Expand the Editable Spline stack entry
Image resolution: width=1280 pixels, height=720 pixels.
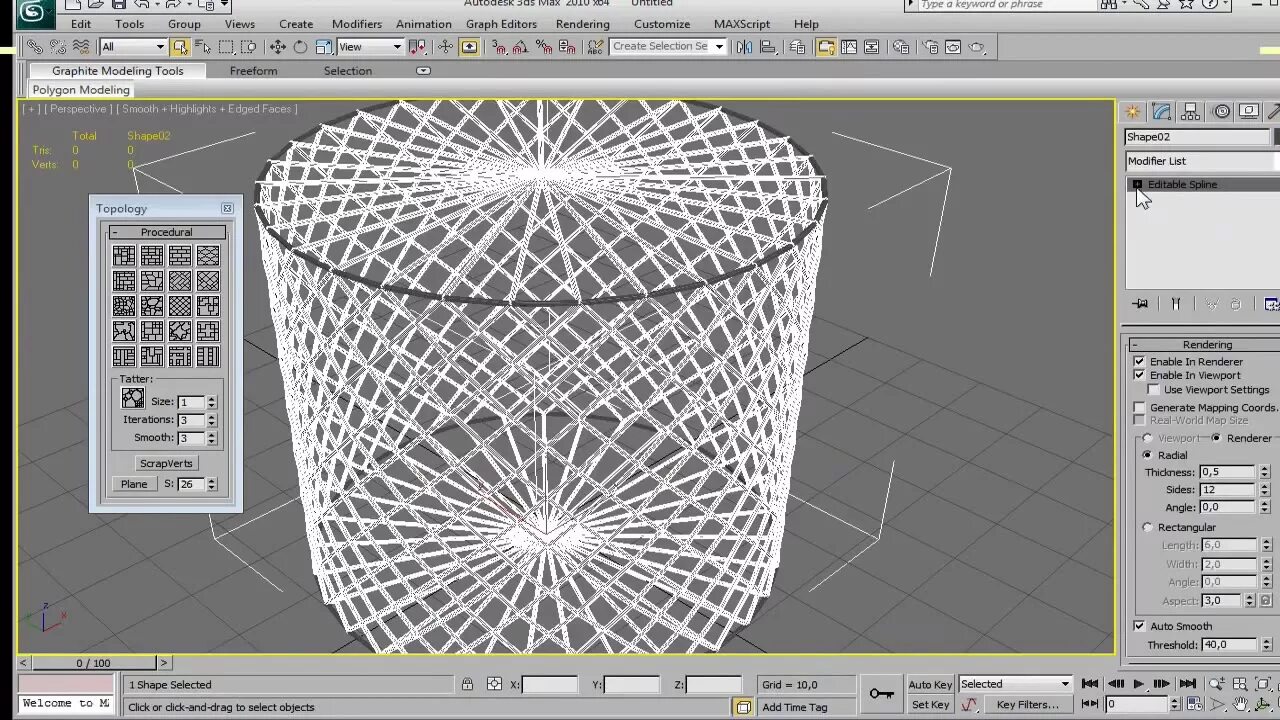click(1137, 185)
